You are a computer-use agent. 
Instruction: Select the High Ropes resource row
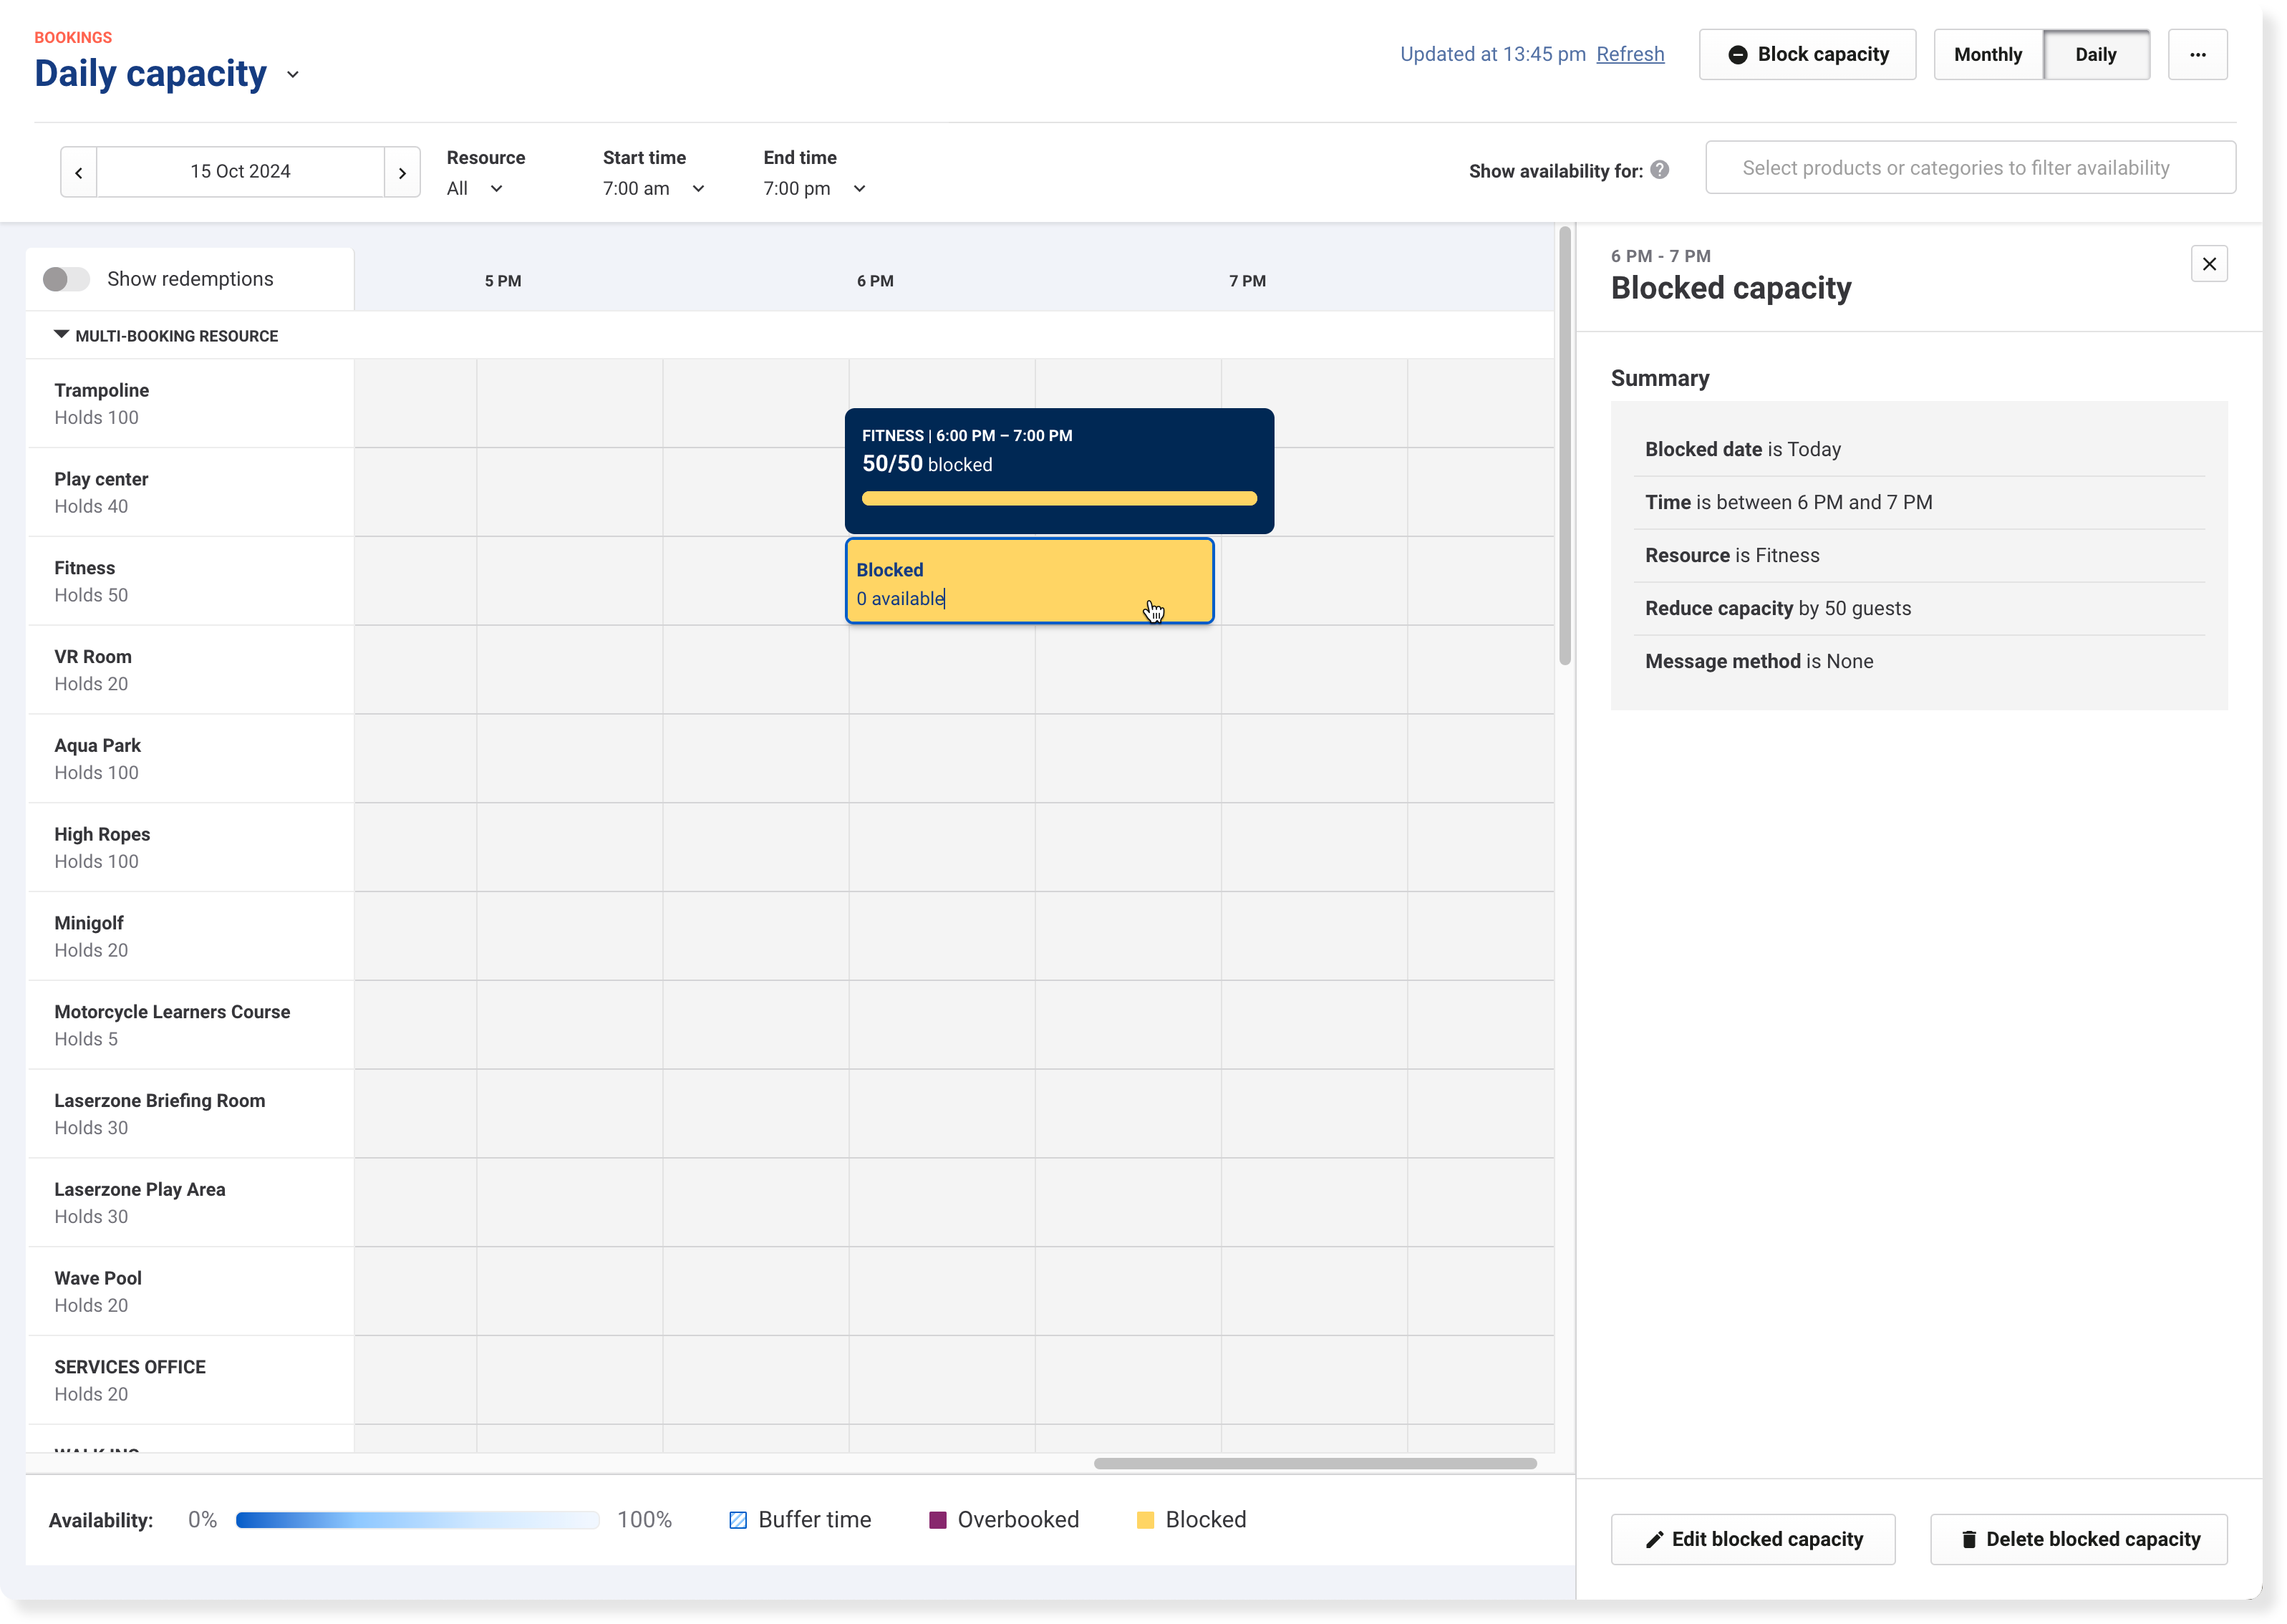pyautogui.click(x=190, y=848)
